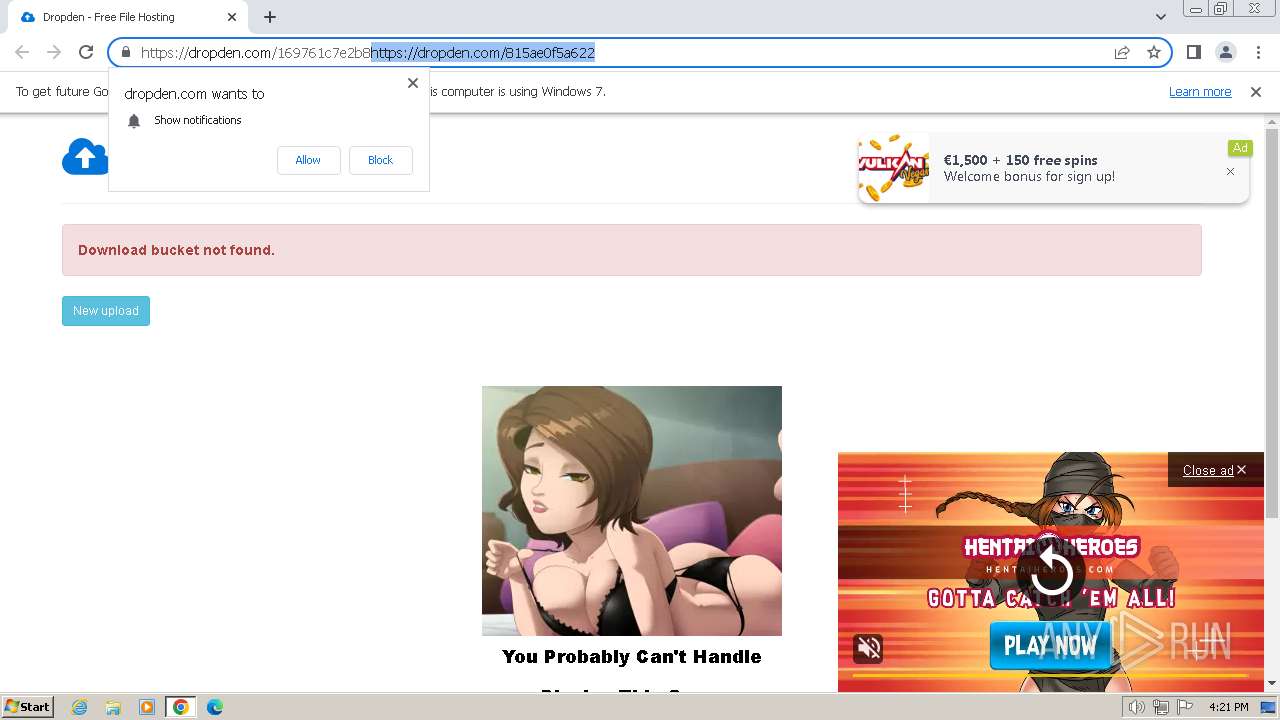Click the scrollbar down arrow
Viewport: 1280px width, 720px height.
(1272, 684)
